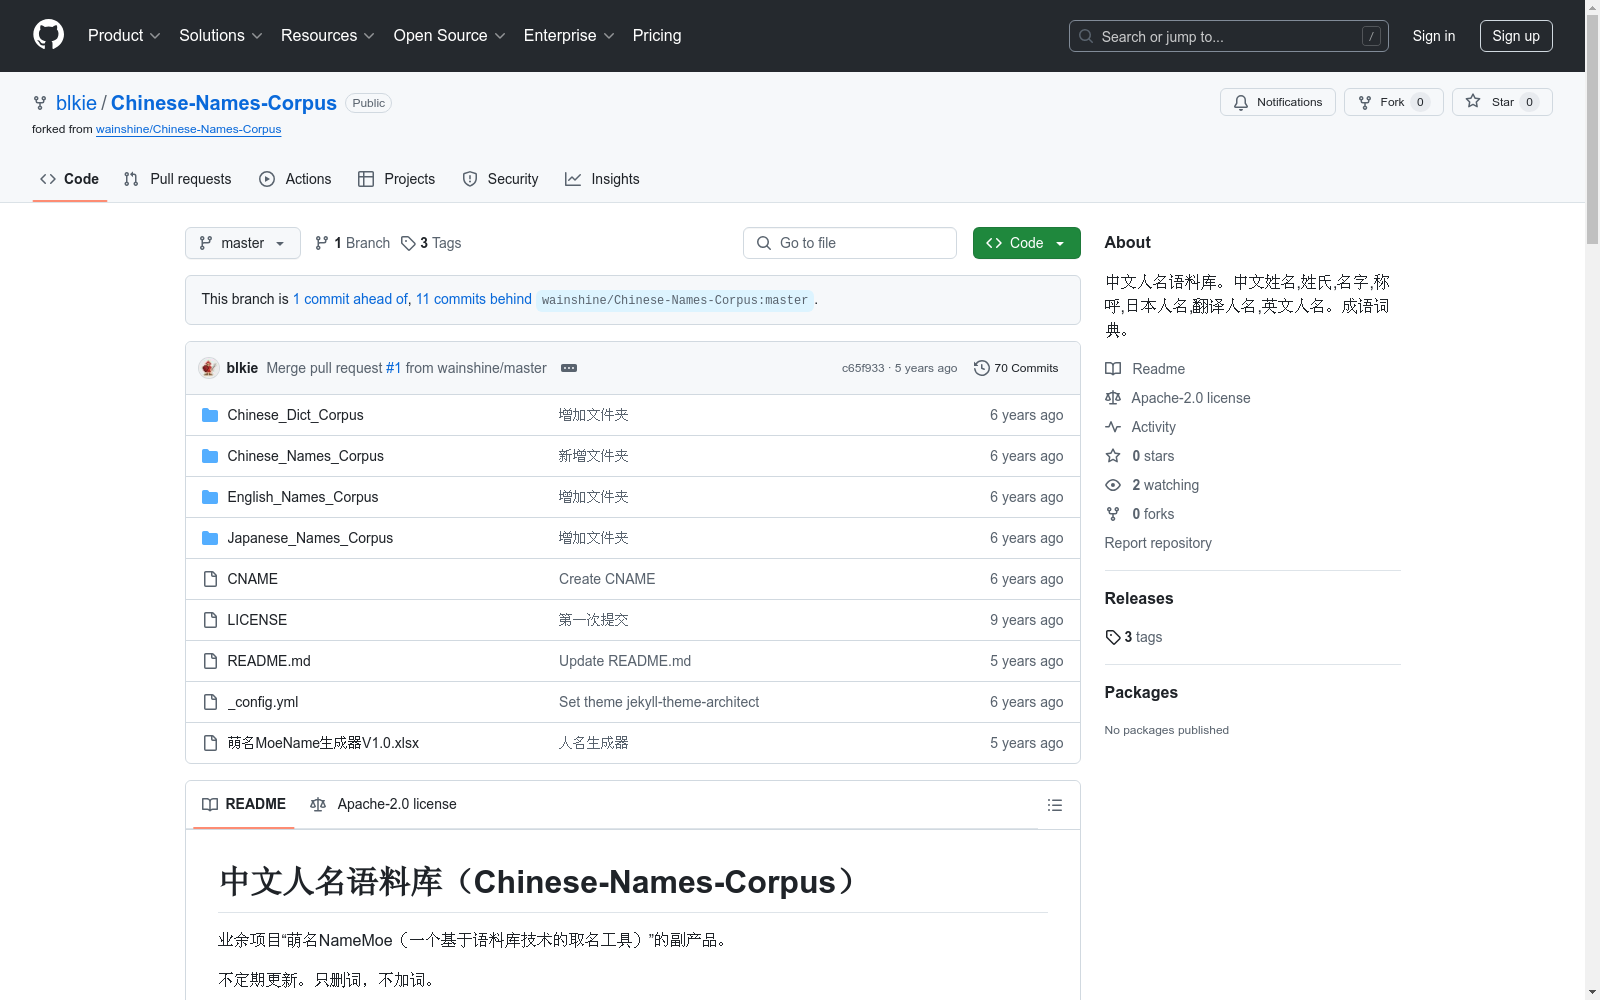Click the Activity pulse icon

pyautogui.click(x=1113, y=427)
